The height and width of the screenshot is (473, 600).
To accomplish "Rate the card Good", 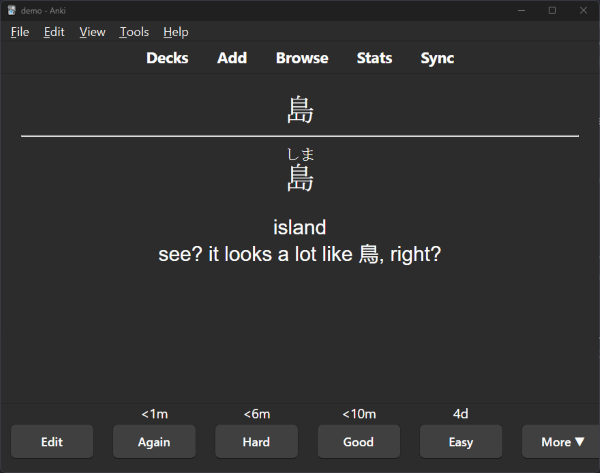I will 359,442.
